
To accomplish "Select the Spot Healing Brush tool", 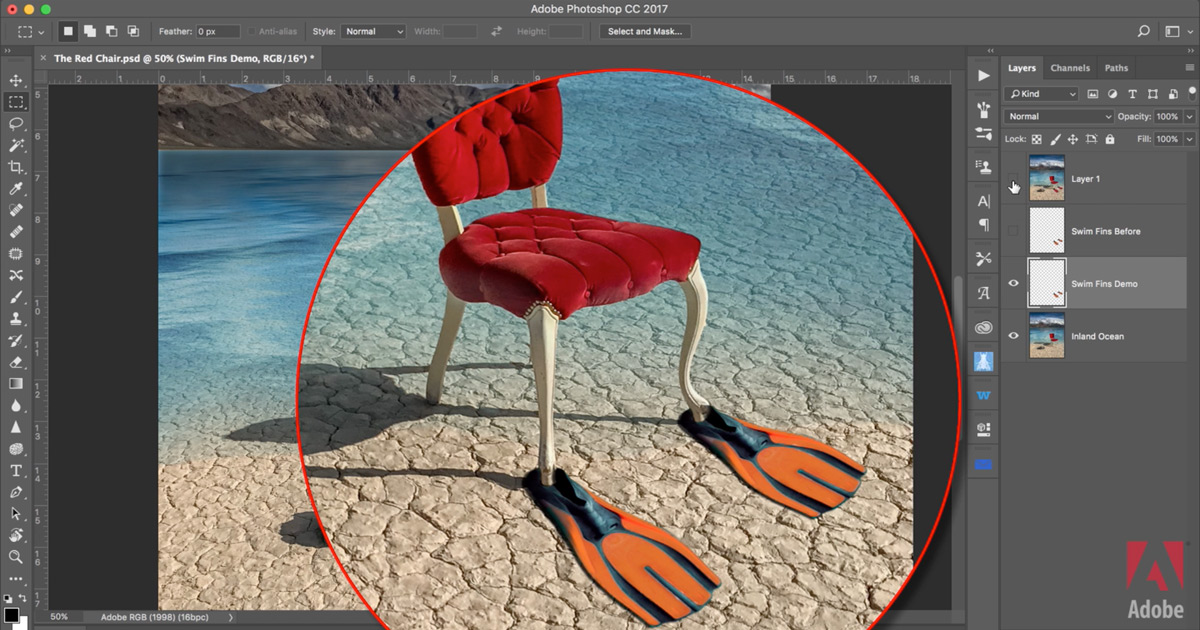I will [16, 211].
